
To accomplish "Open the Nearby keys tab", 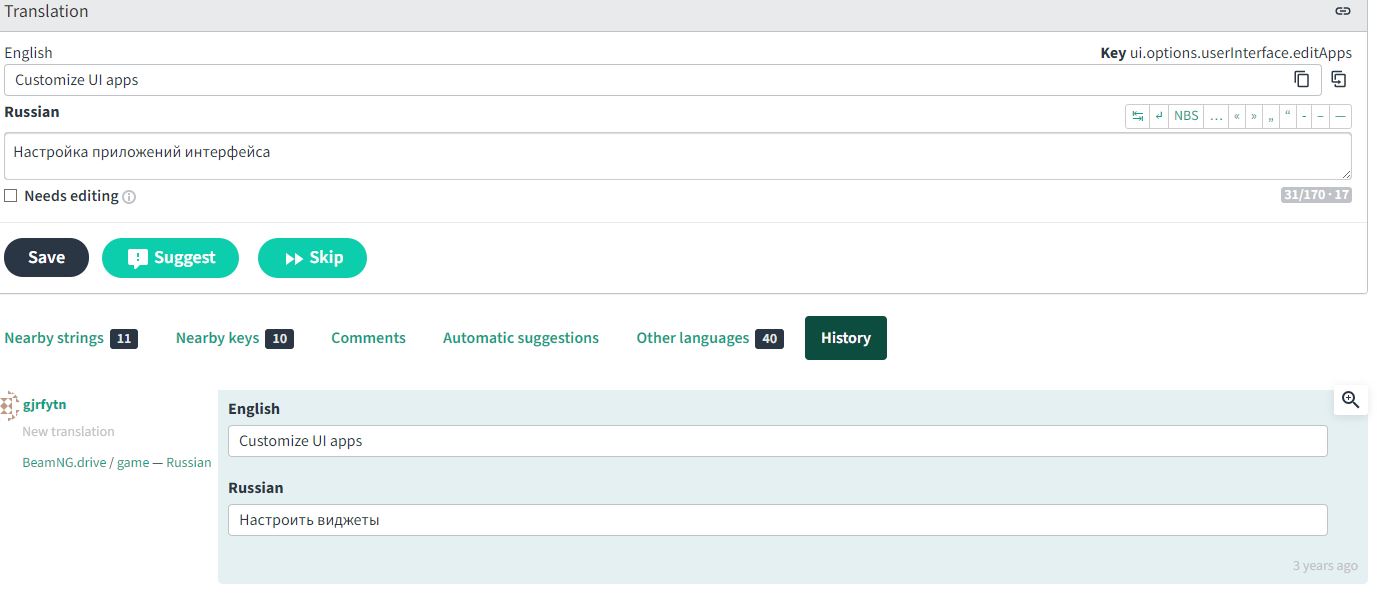I will pyautogui.click(x=234, y=338).
